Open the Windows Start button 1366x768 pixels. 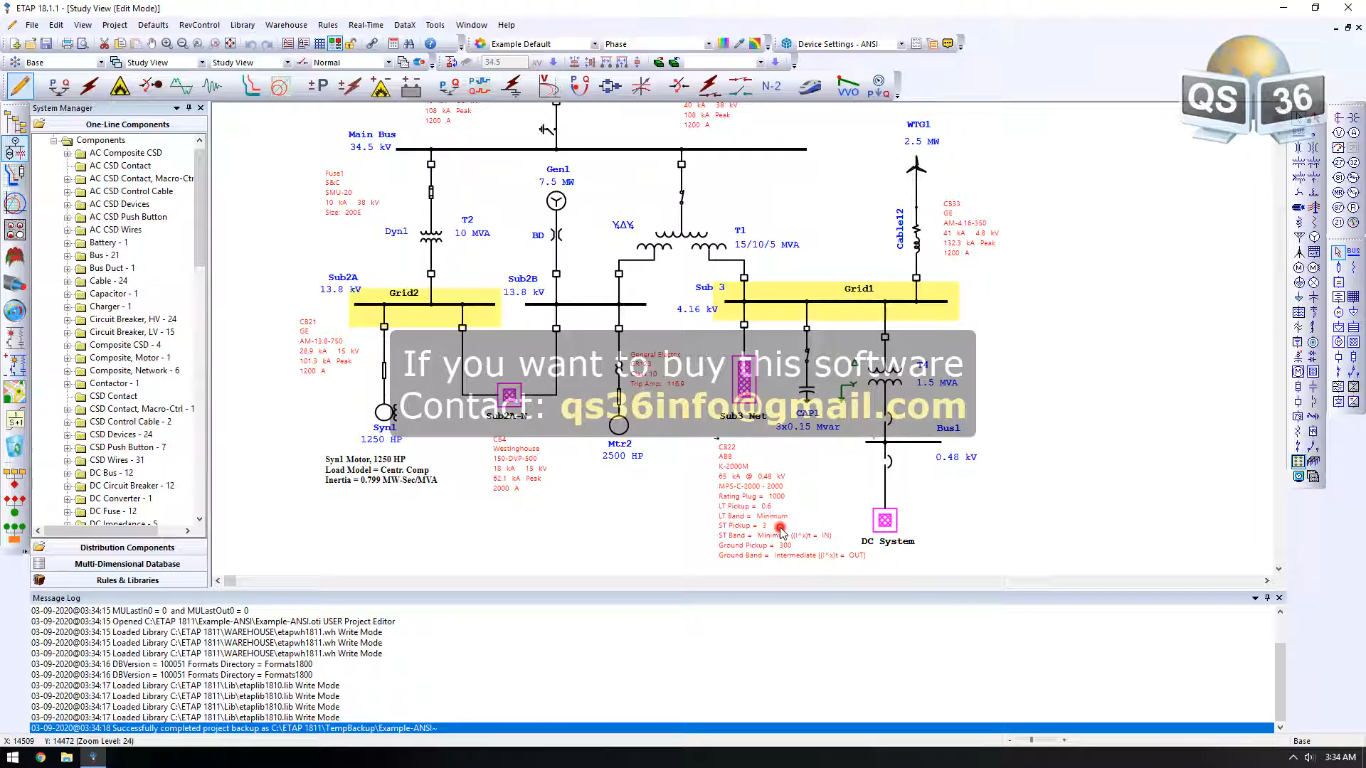tap(13, 757)
